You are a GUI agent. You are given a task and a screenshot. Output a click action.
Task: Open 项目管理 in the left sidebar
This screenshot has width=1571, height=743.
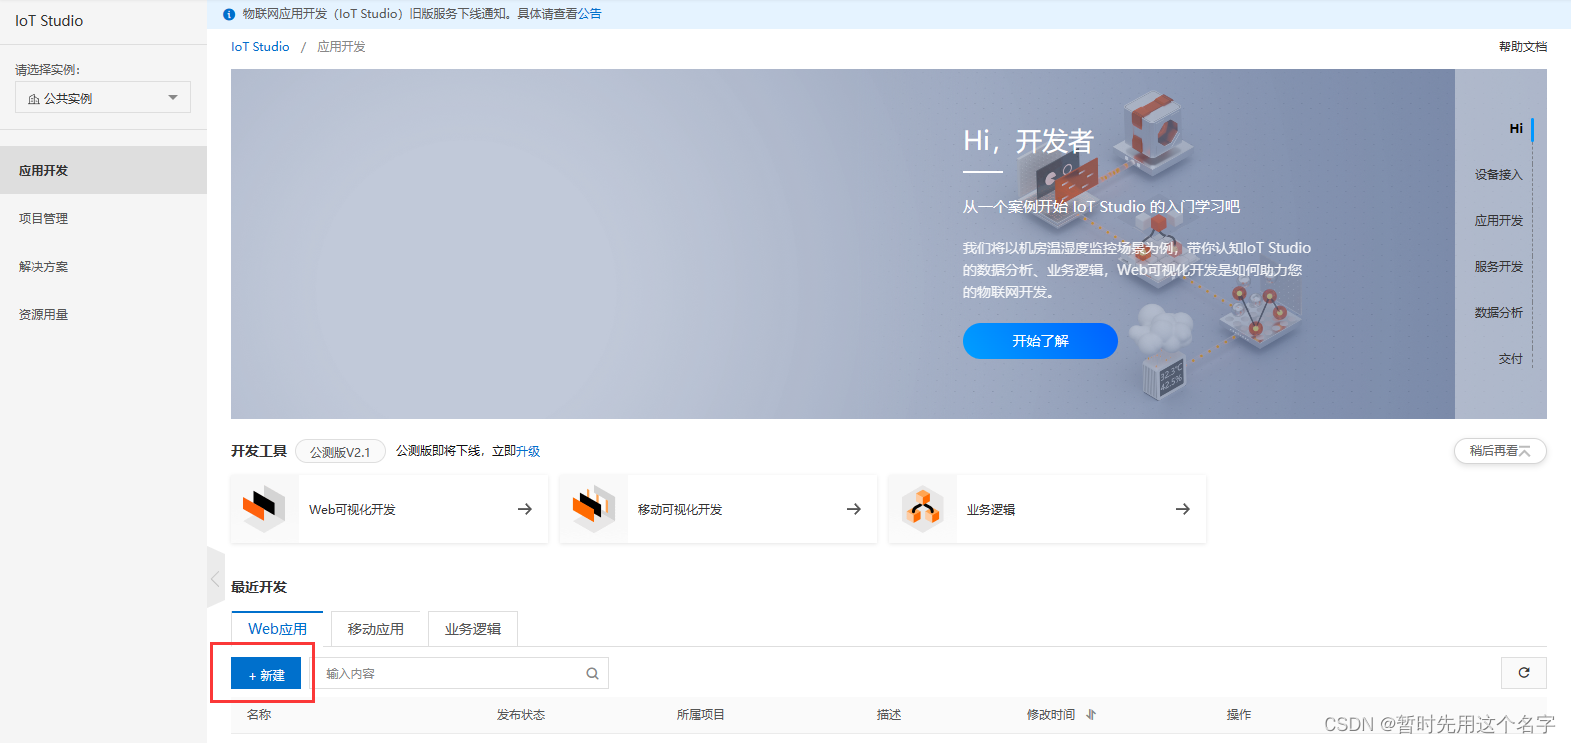pos(103,218)
